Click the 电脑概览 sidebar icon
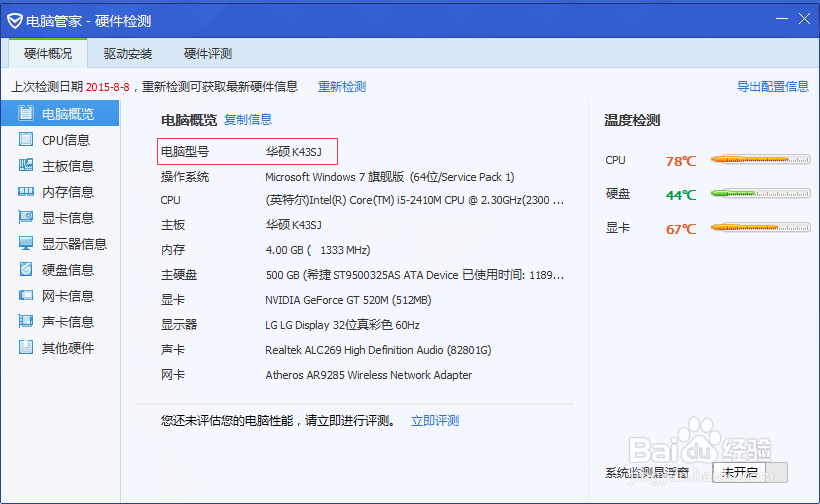Screen dimensions: 820x504 tap(26, 113)
